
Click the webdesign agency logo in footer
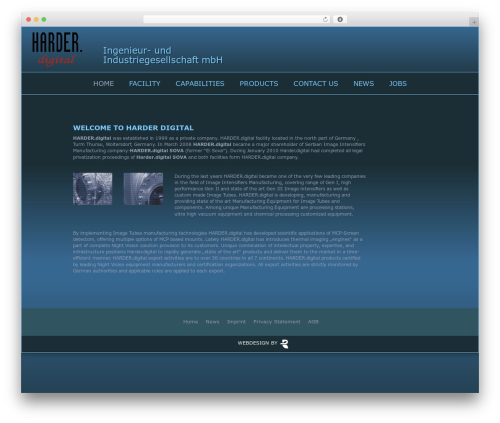(285, 344)
